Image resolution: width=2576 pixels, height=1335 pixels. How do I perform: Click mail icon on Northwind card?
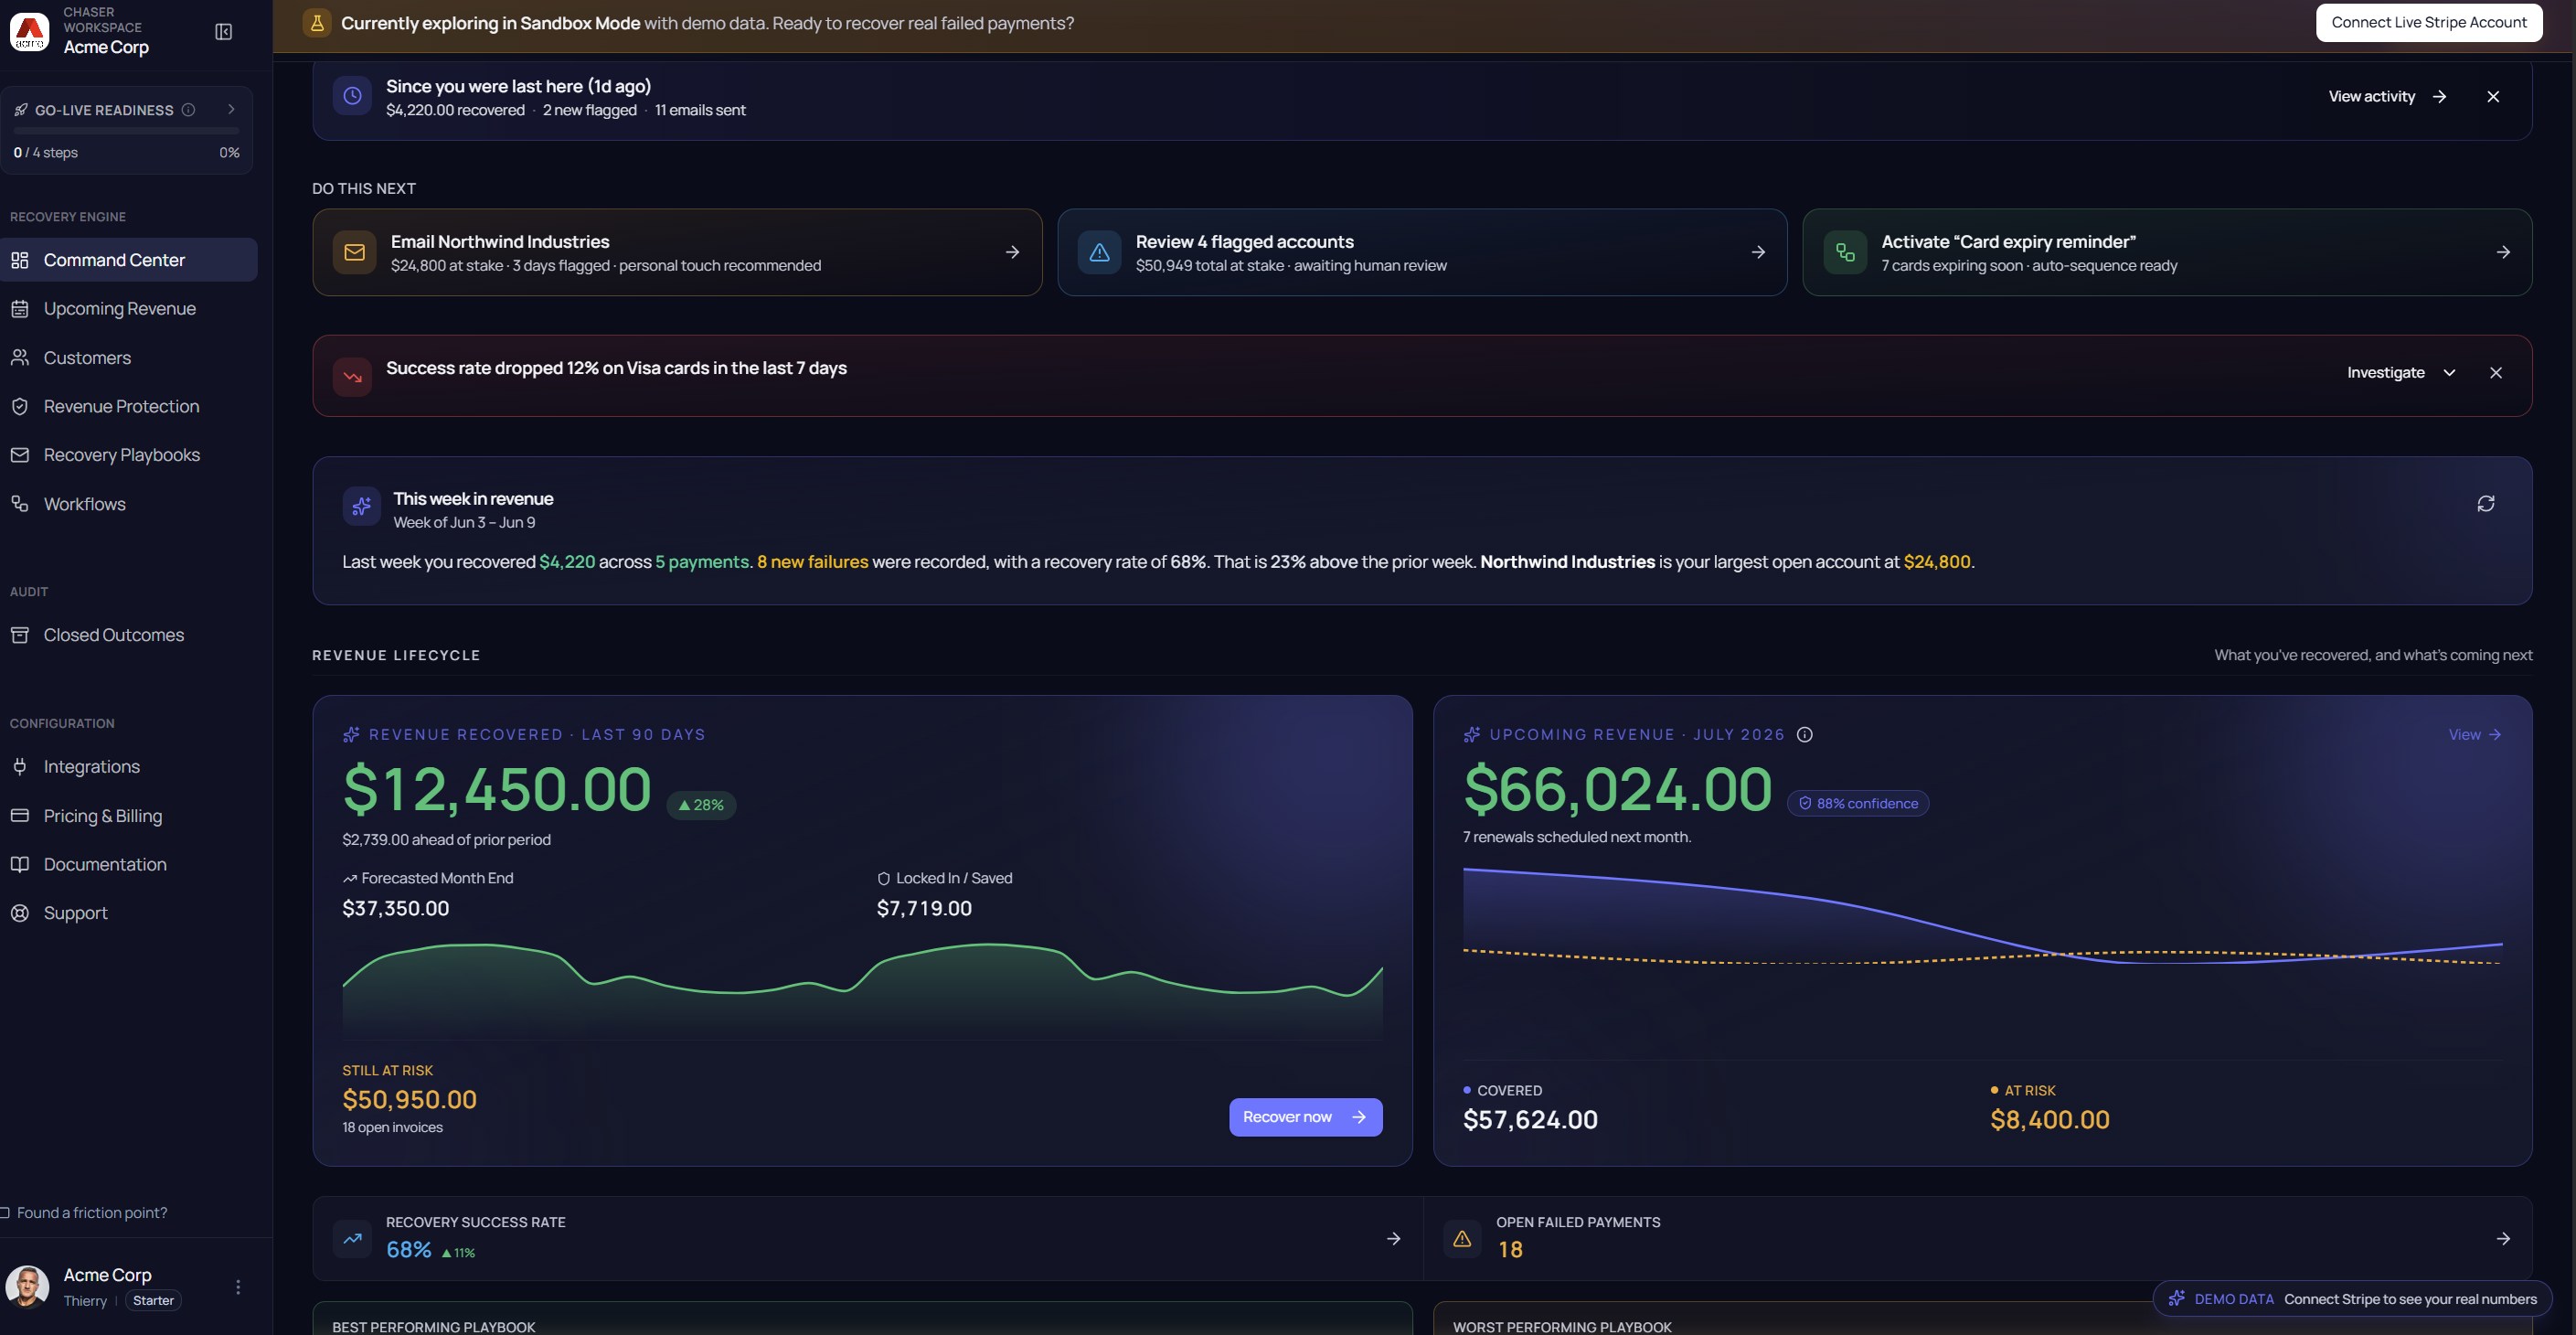(354, 252)
